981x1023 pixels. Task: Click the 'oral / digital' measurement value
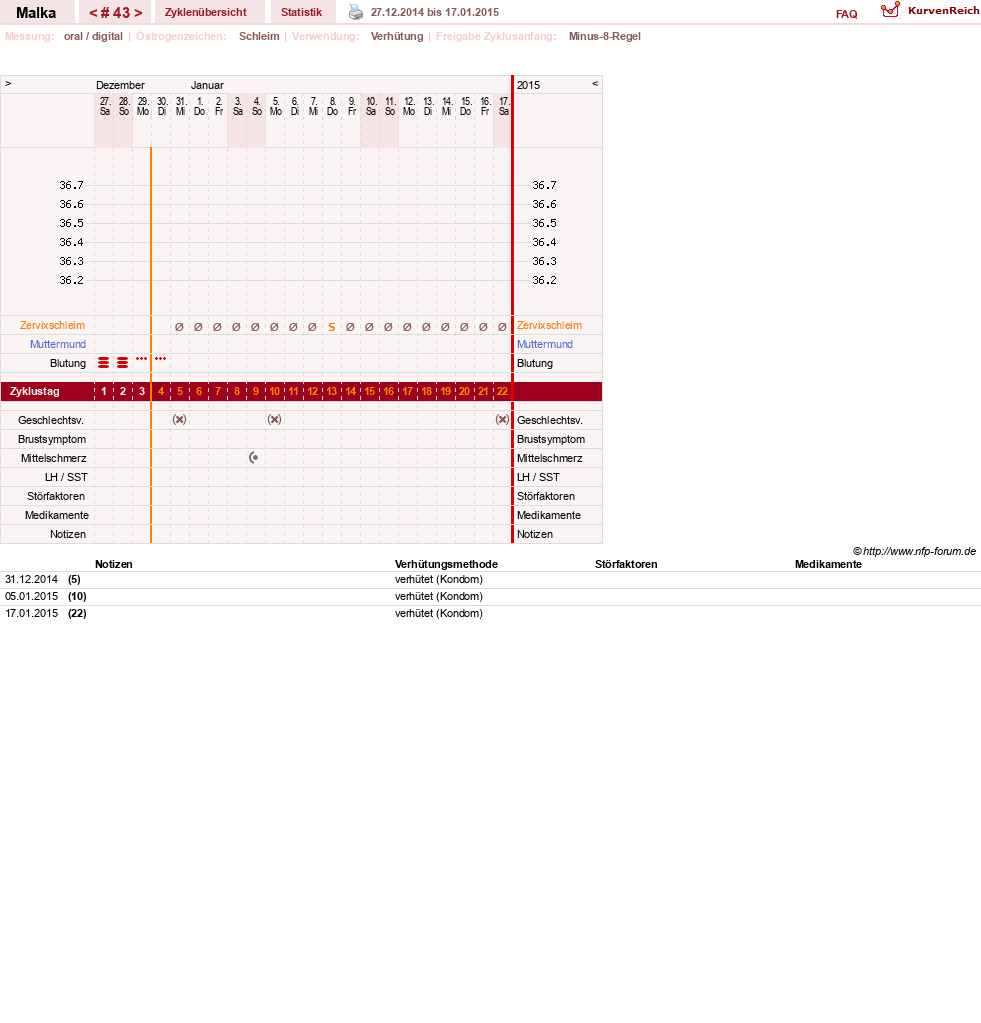[93, 37]
